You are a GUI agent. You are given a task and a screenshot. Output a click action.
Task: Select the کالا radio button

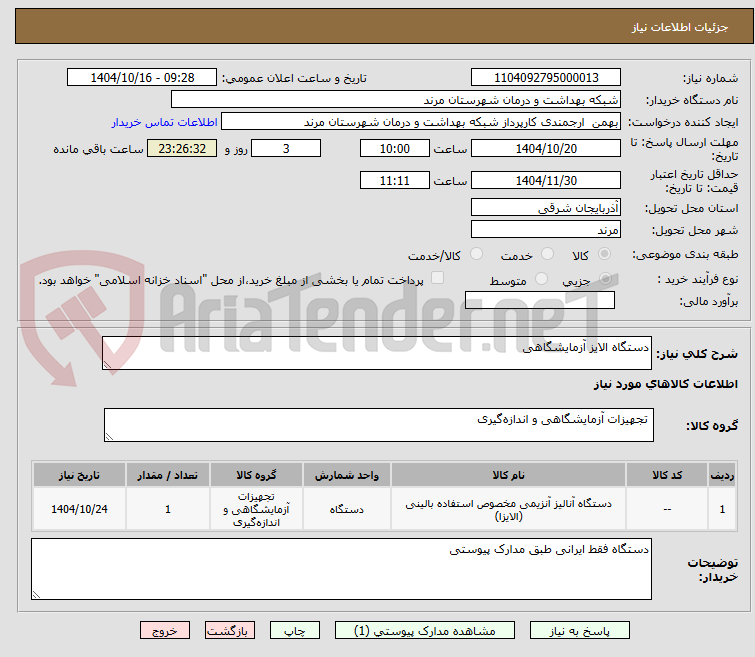[604, 254]
